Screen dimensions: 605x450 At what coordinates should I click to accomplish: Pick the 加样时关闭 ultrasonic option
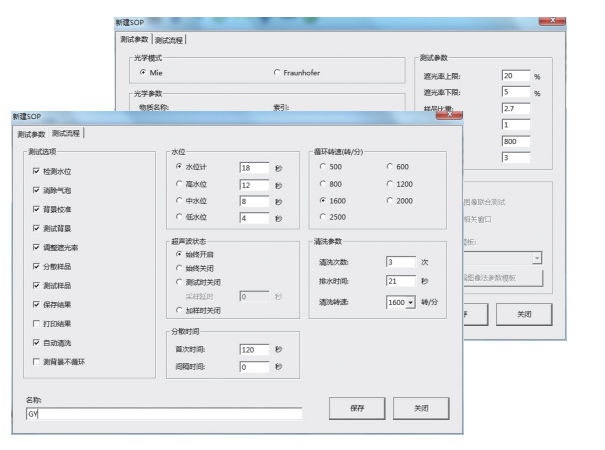pyautogui.click(x=179, y=310)
